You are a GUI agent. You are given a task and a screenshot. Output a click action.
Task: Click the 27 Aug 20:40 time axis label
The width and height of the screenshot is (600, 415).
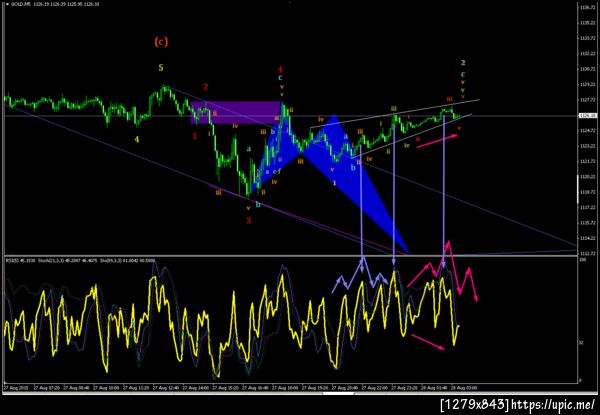tap(345, 387)
